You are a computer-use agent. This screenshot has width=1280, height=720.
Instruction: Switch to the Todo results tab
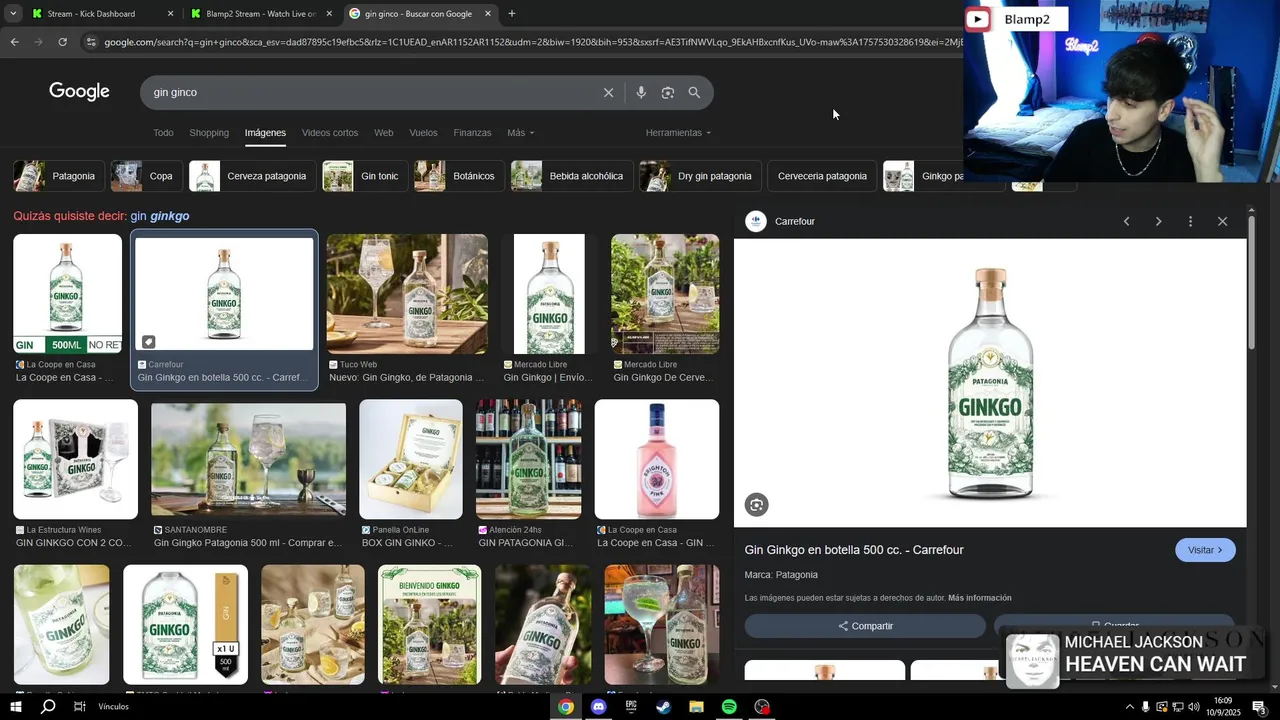(x=163, y=133)
